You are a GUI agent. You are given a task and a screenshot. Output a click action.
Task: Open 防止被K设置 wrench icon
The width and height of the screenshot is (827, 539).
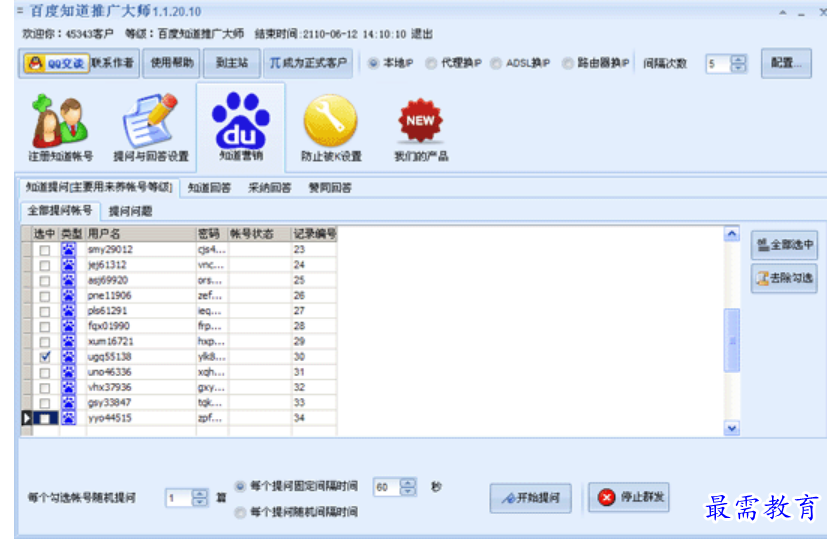(331, 127)
